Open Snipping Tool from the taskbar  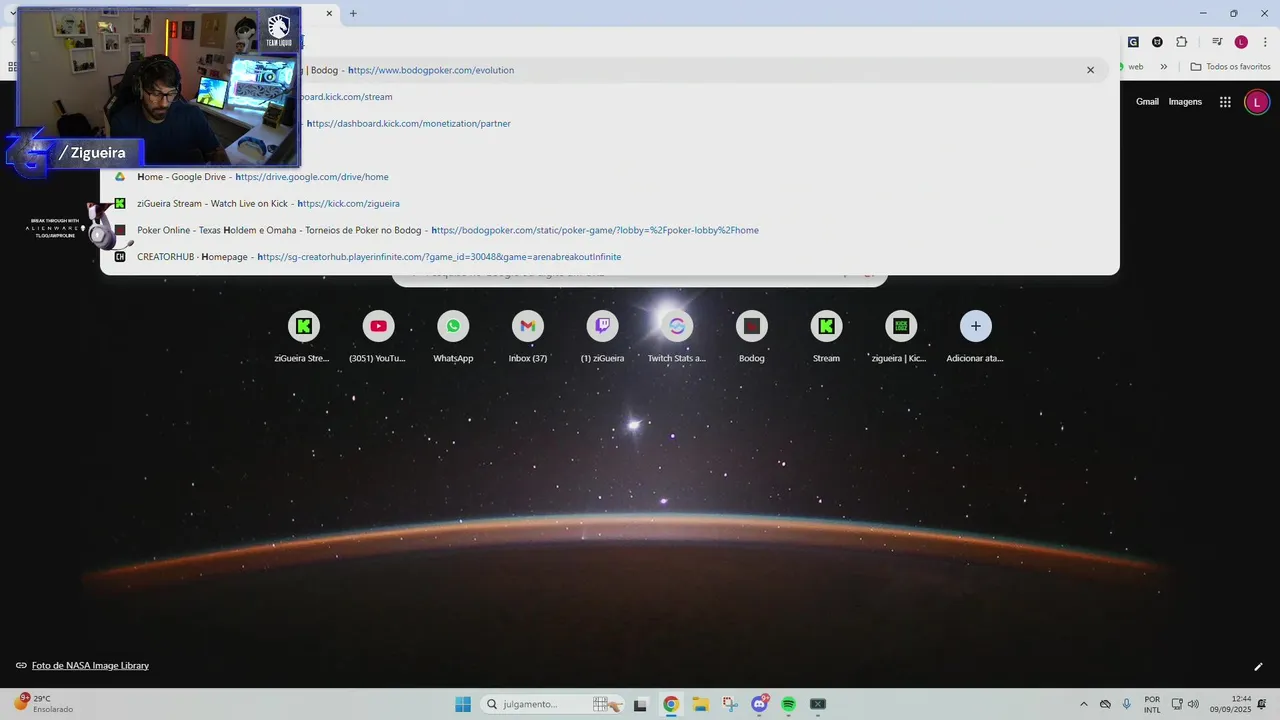pos(730,704)
